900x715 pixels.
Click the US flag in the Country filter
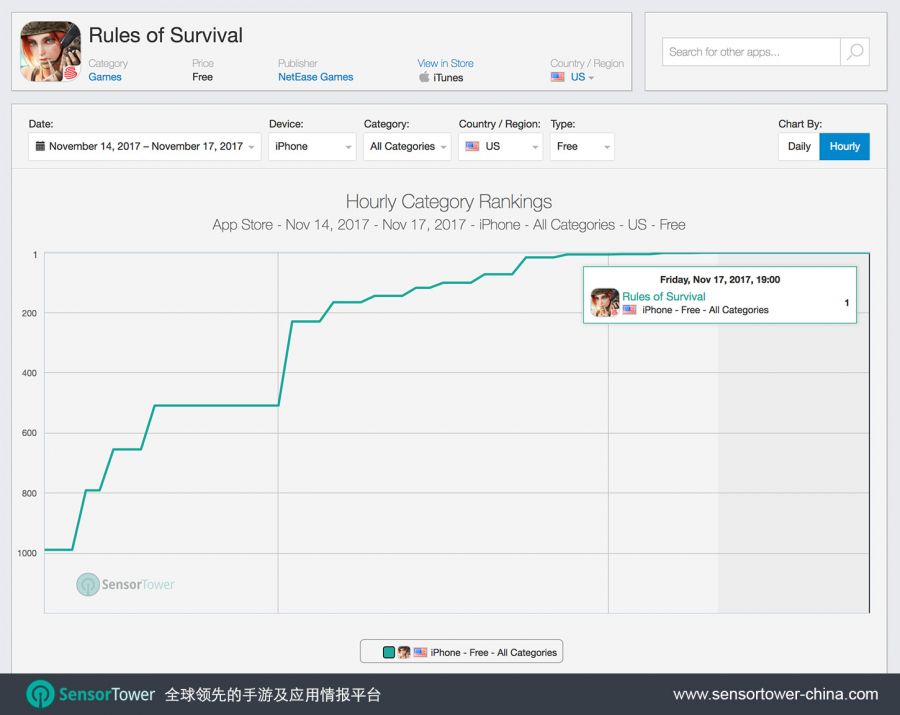tap(472, 146)
